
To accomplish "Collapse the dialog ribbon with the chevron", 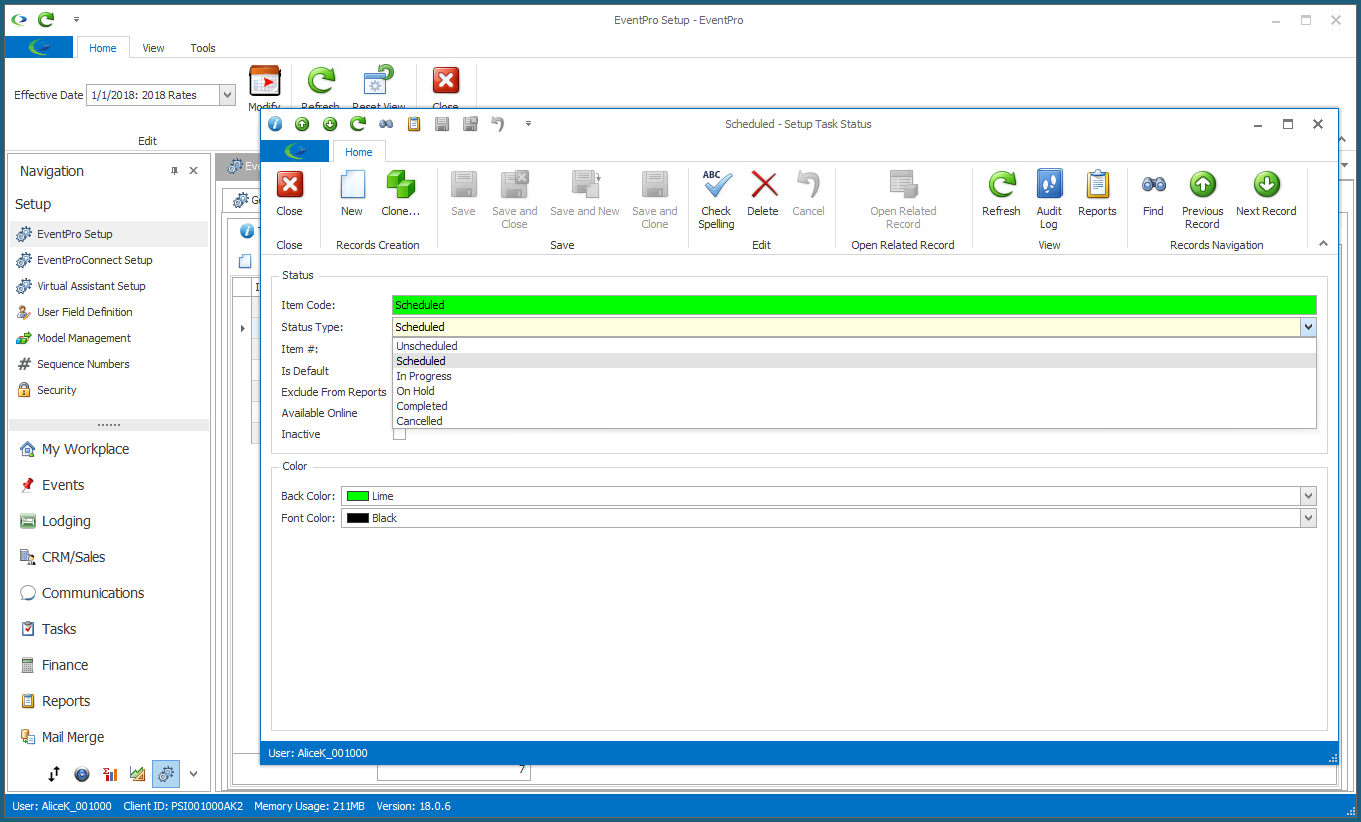I will 1323,243.
